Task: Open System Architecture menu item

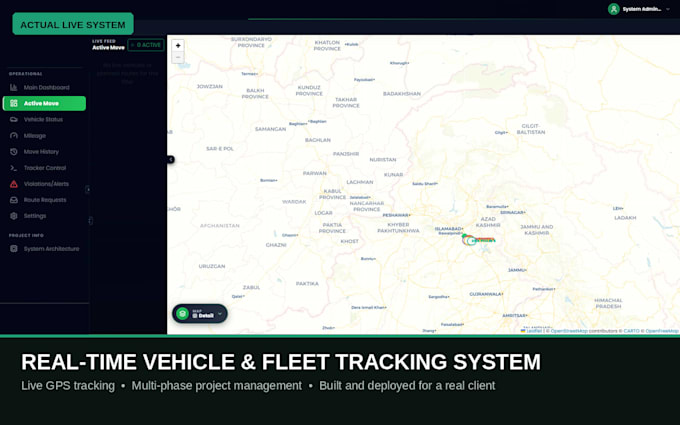Action: (x=44, y=248)
